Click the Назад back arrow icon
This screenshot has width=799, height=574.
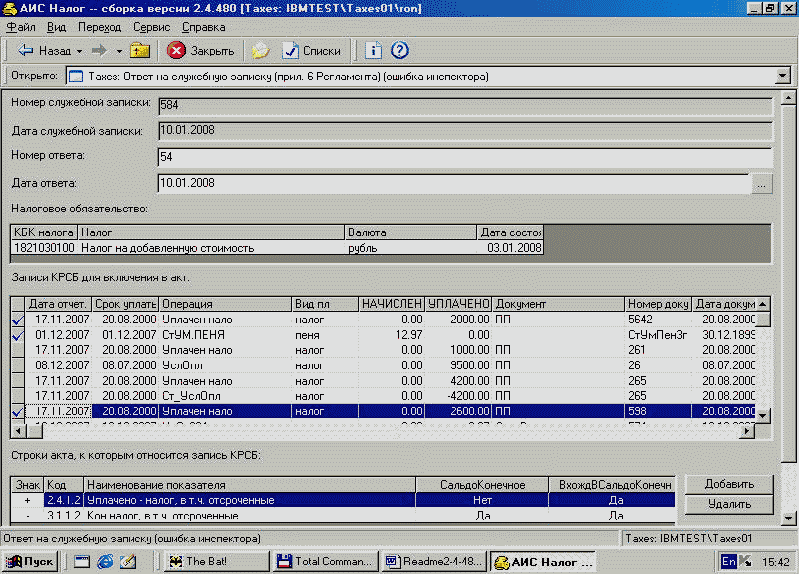point(25,50)
